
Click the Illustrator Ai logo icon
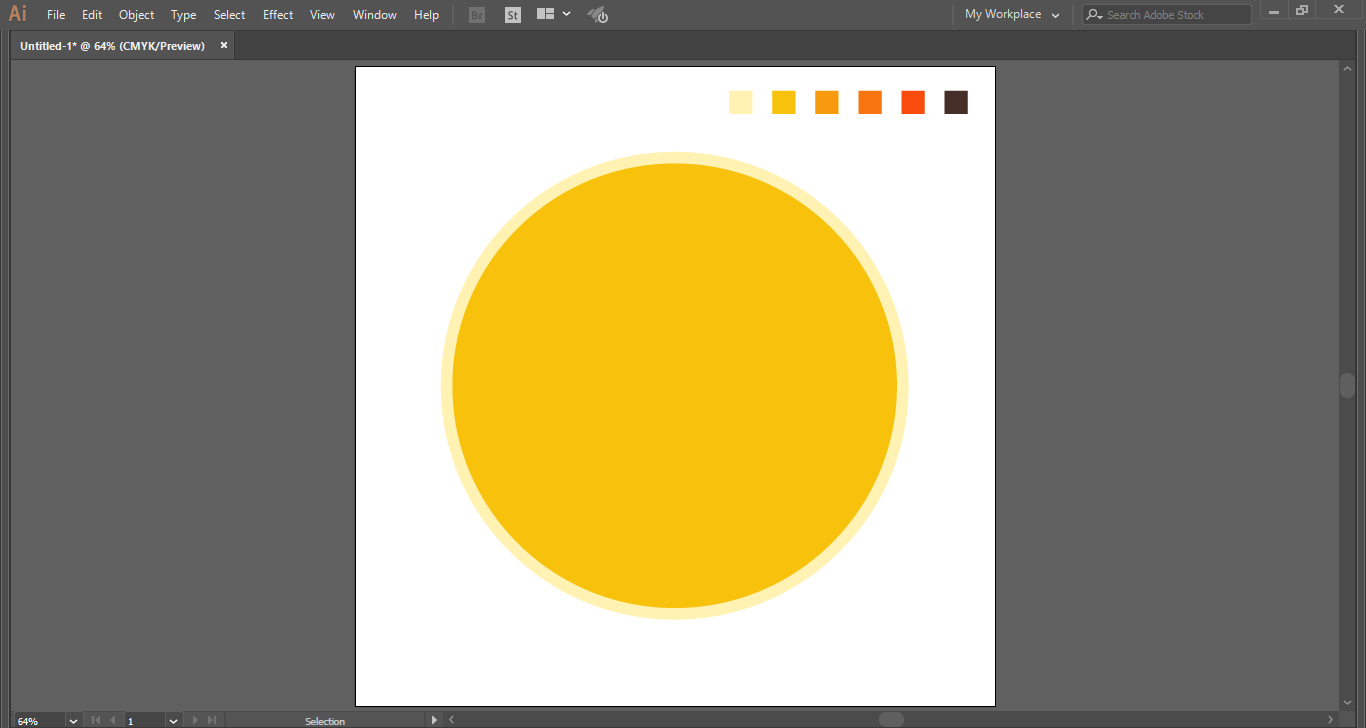[18, 14]
